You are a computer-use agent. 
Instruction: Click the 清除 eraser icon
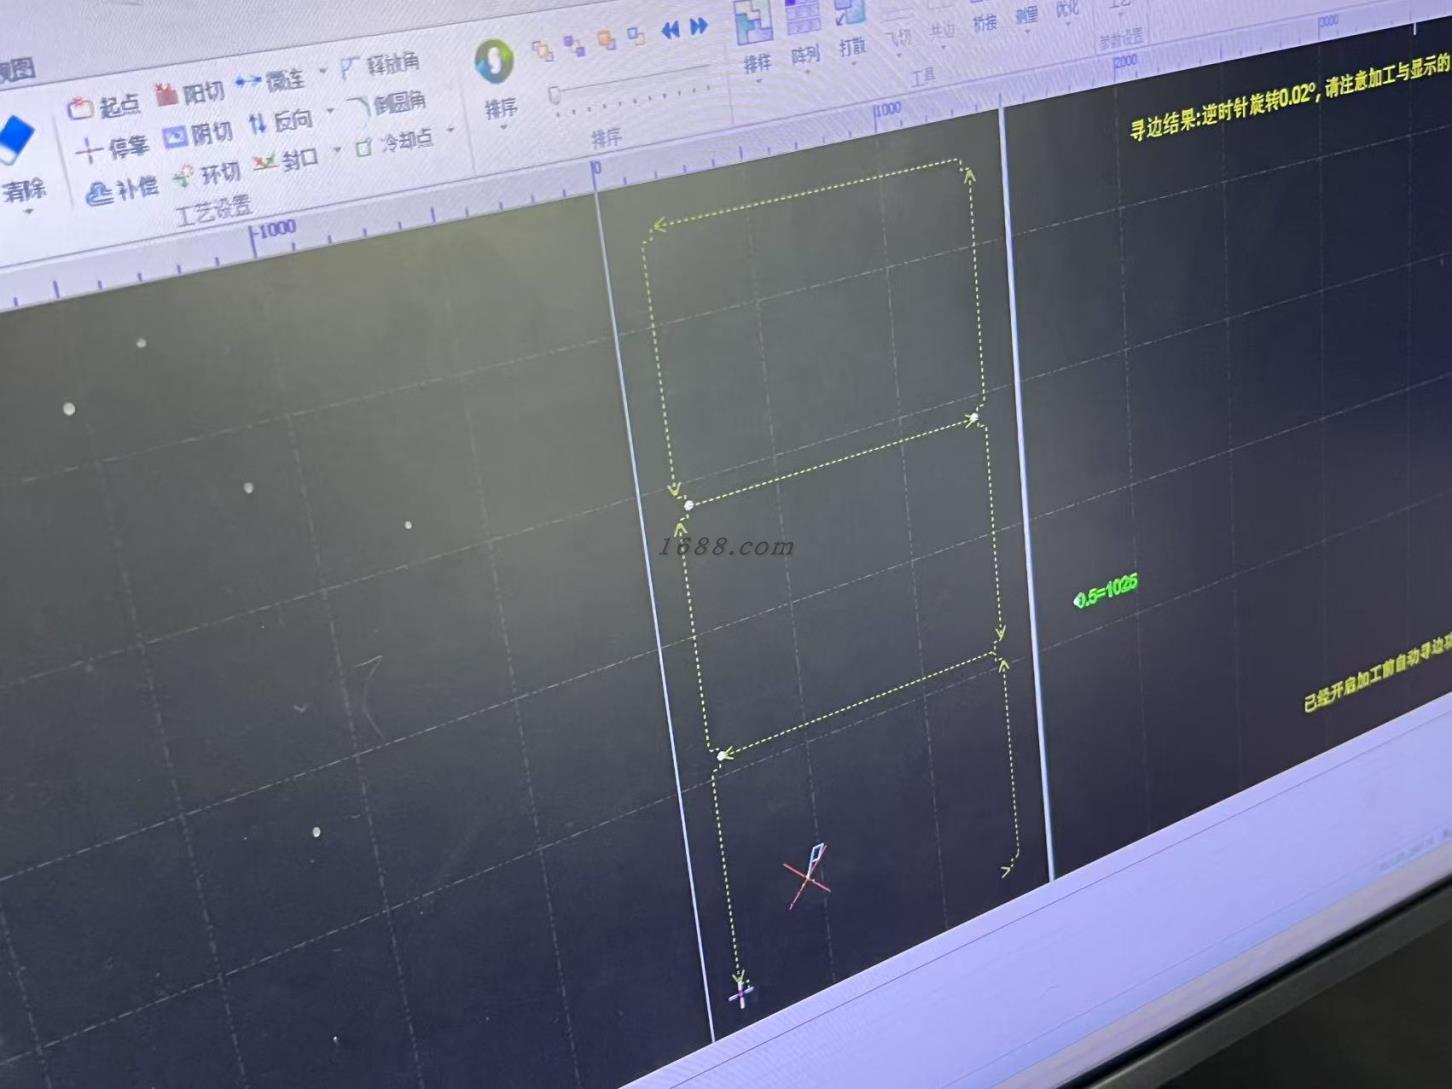[x=16, y=140]
